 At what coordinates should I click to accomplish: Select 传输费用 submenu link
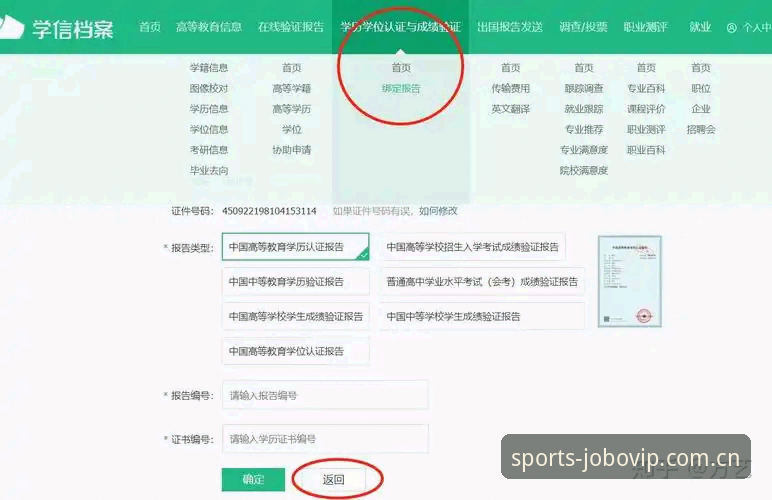510,89
